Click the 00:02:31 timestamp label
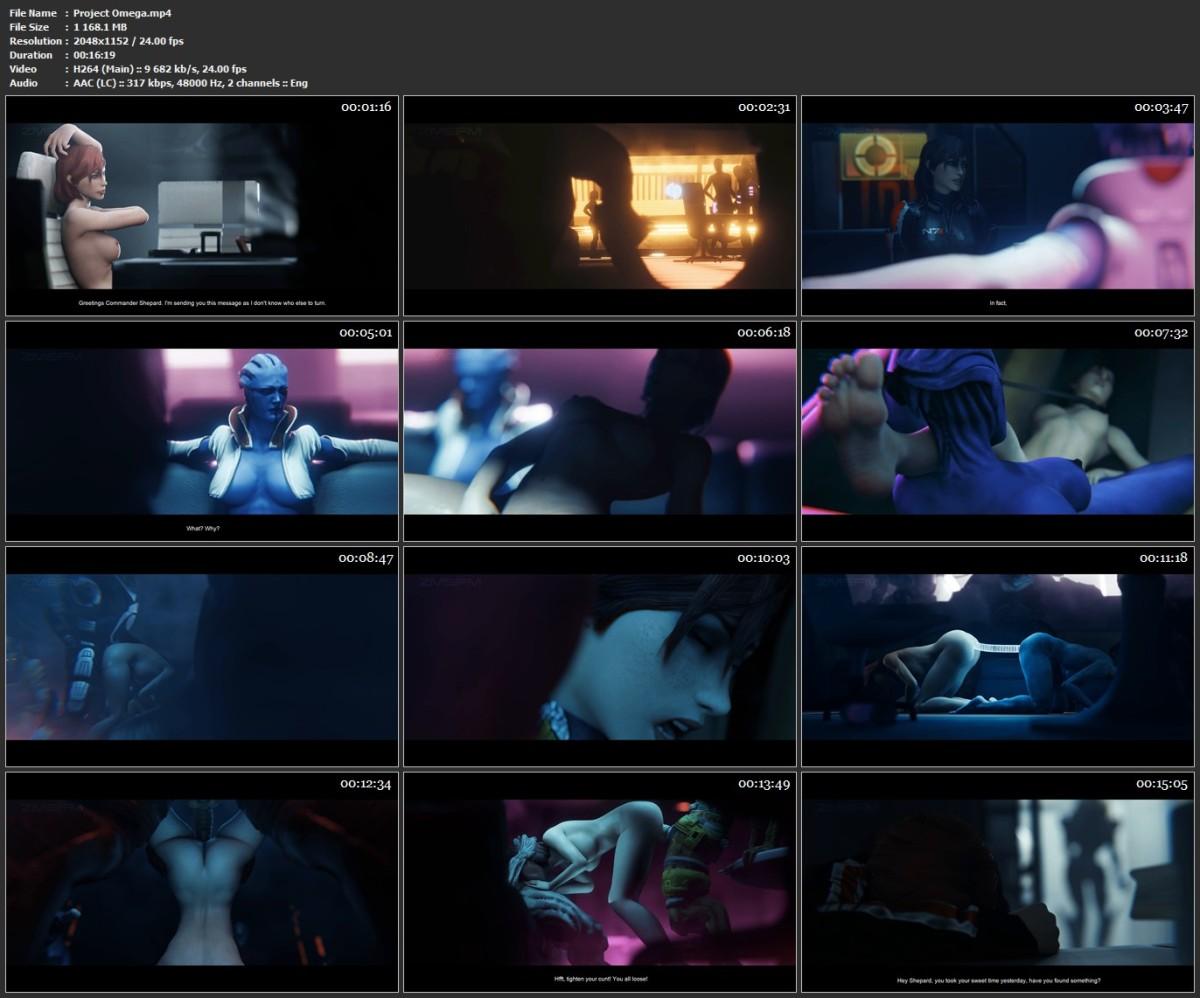This screenshot has width=1200, height=998. 764,107
